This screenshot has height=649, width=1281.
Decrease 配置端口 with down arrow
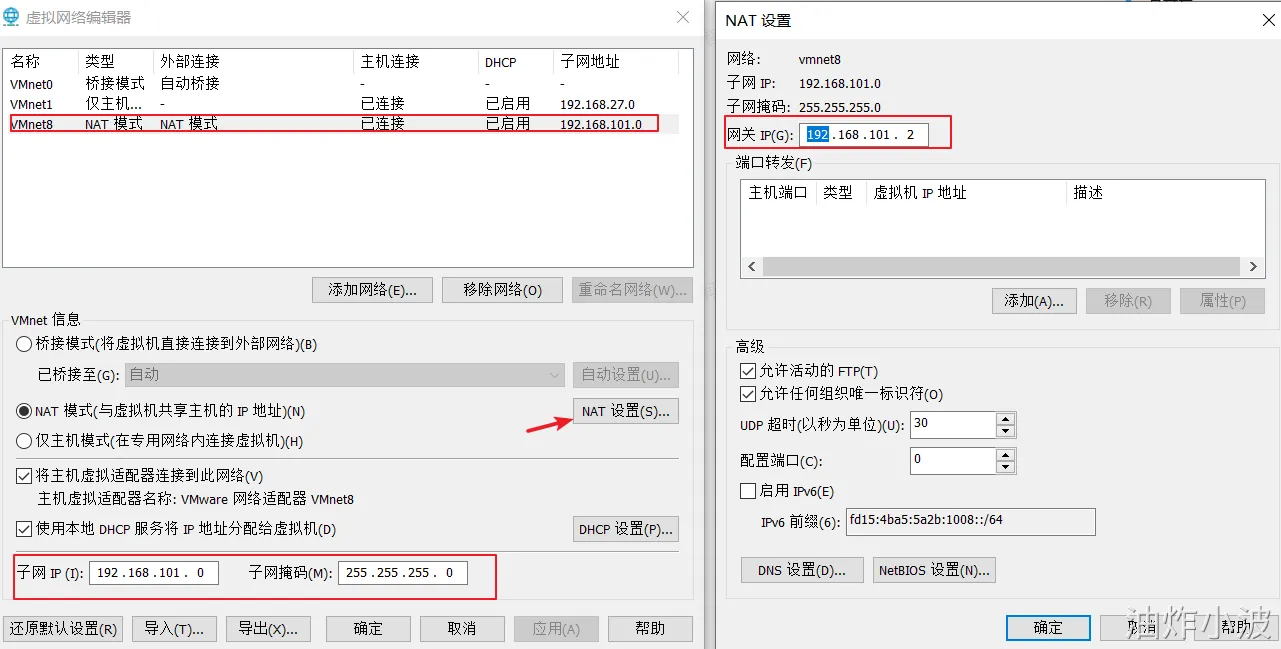pos(1006,467)
